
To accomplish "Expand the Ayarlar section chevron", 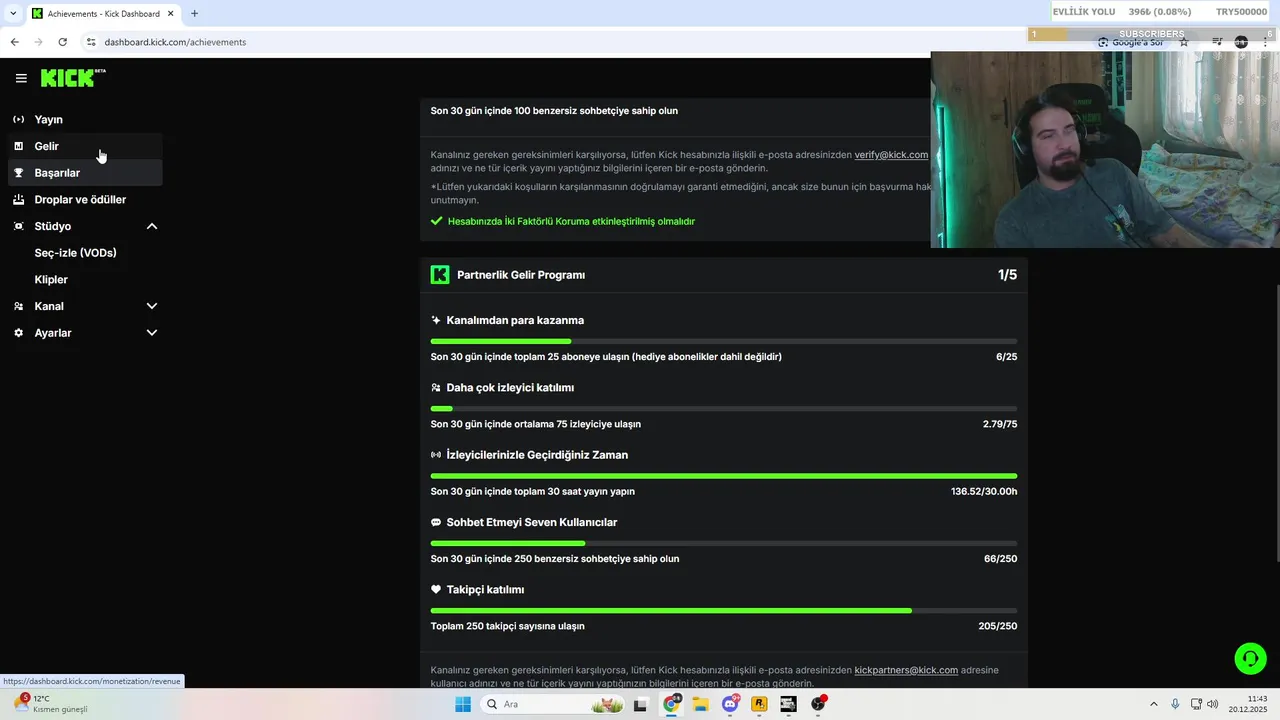I will 152,333.
